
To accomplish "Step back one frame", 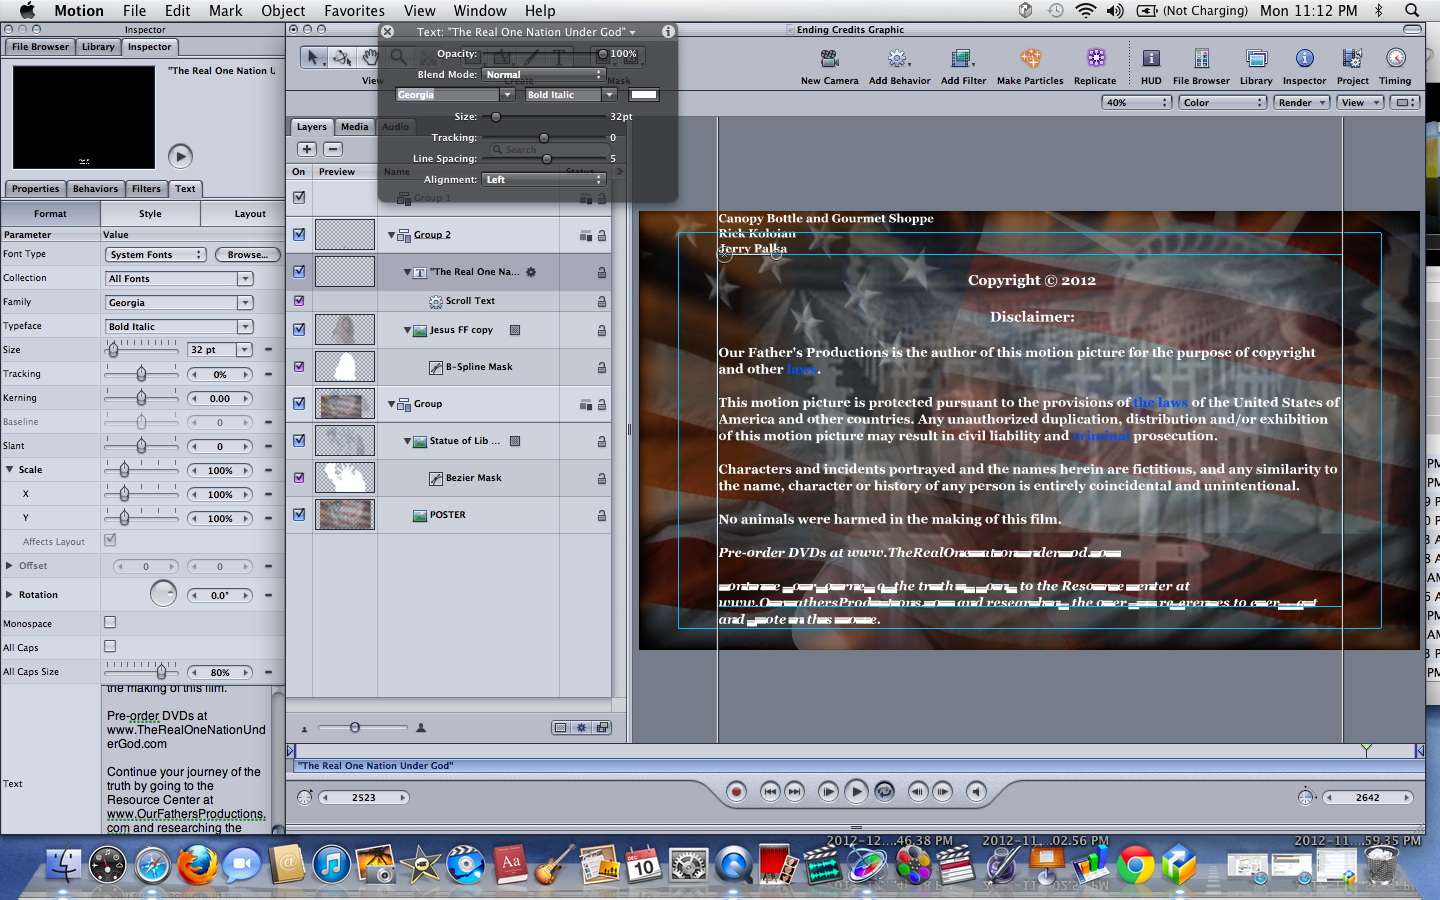I will (917, 791).
